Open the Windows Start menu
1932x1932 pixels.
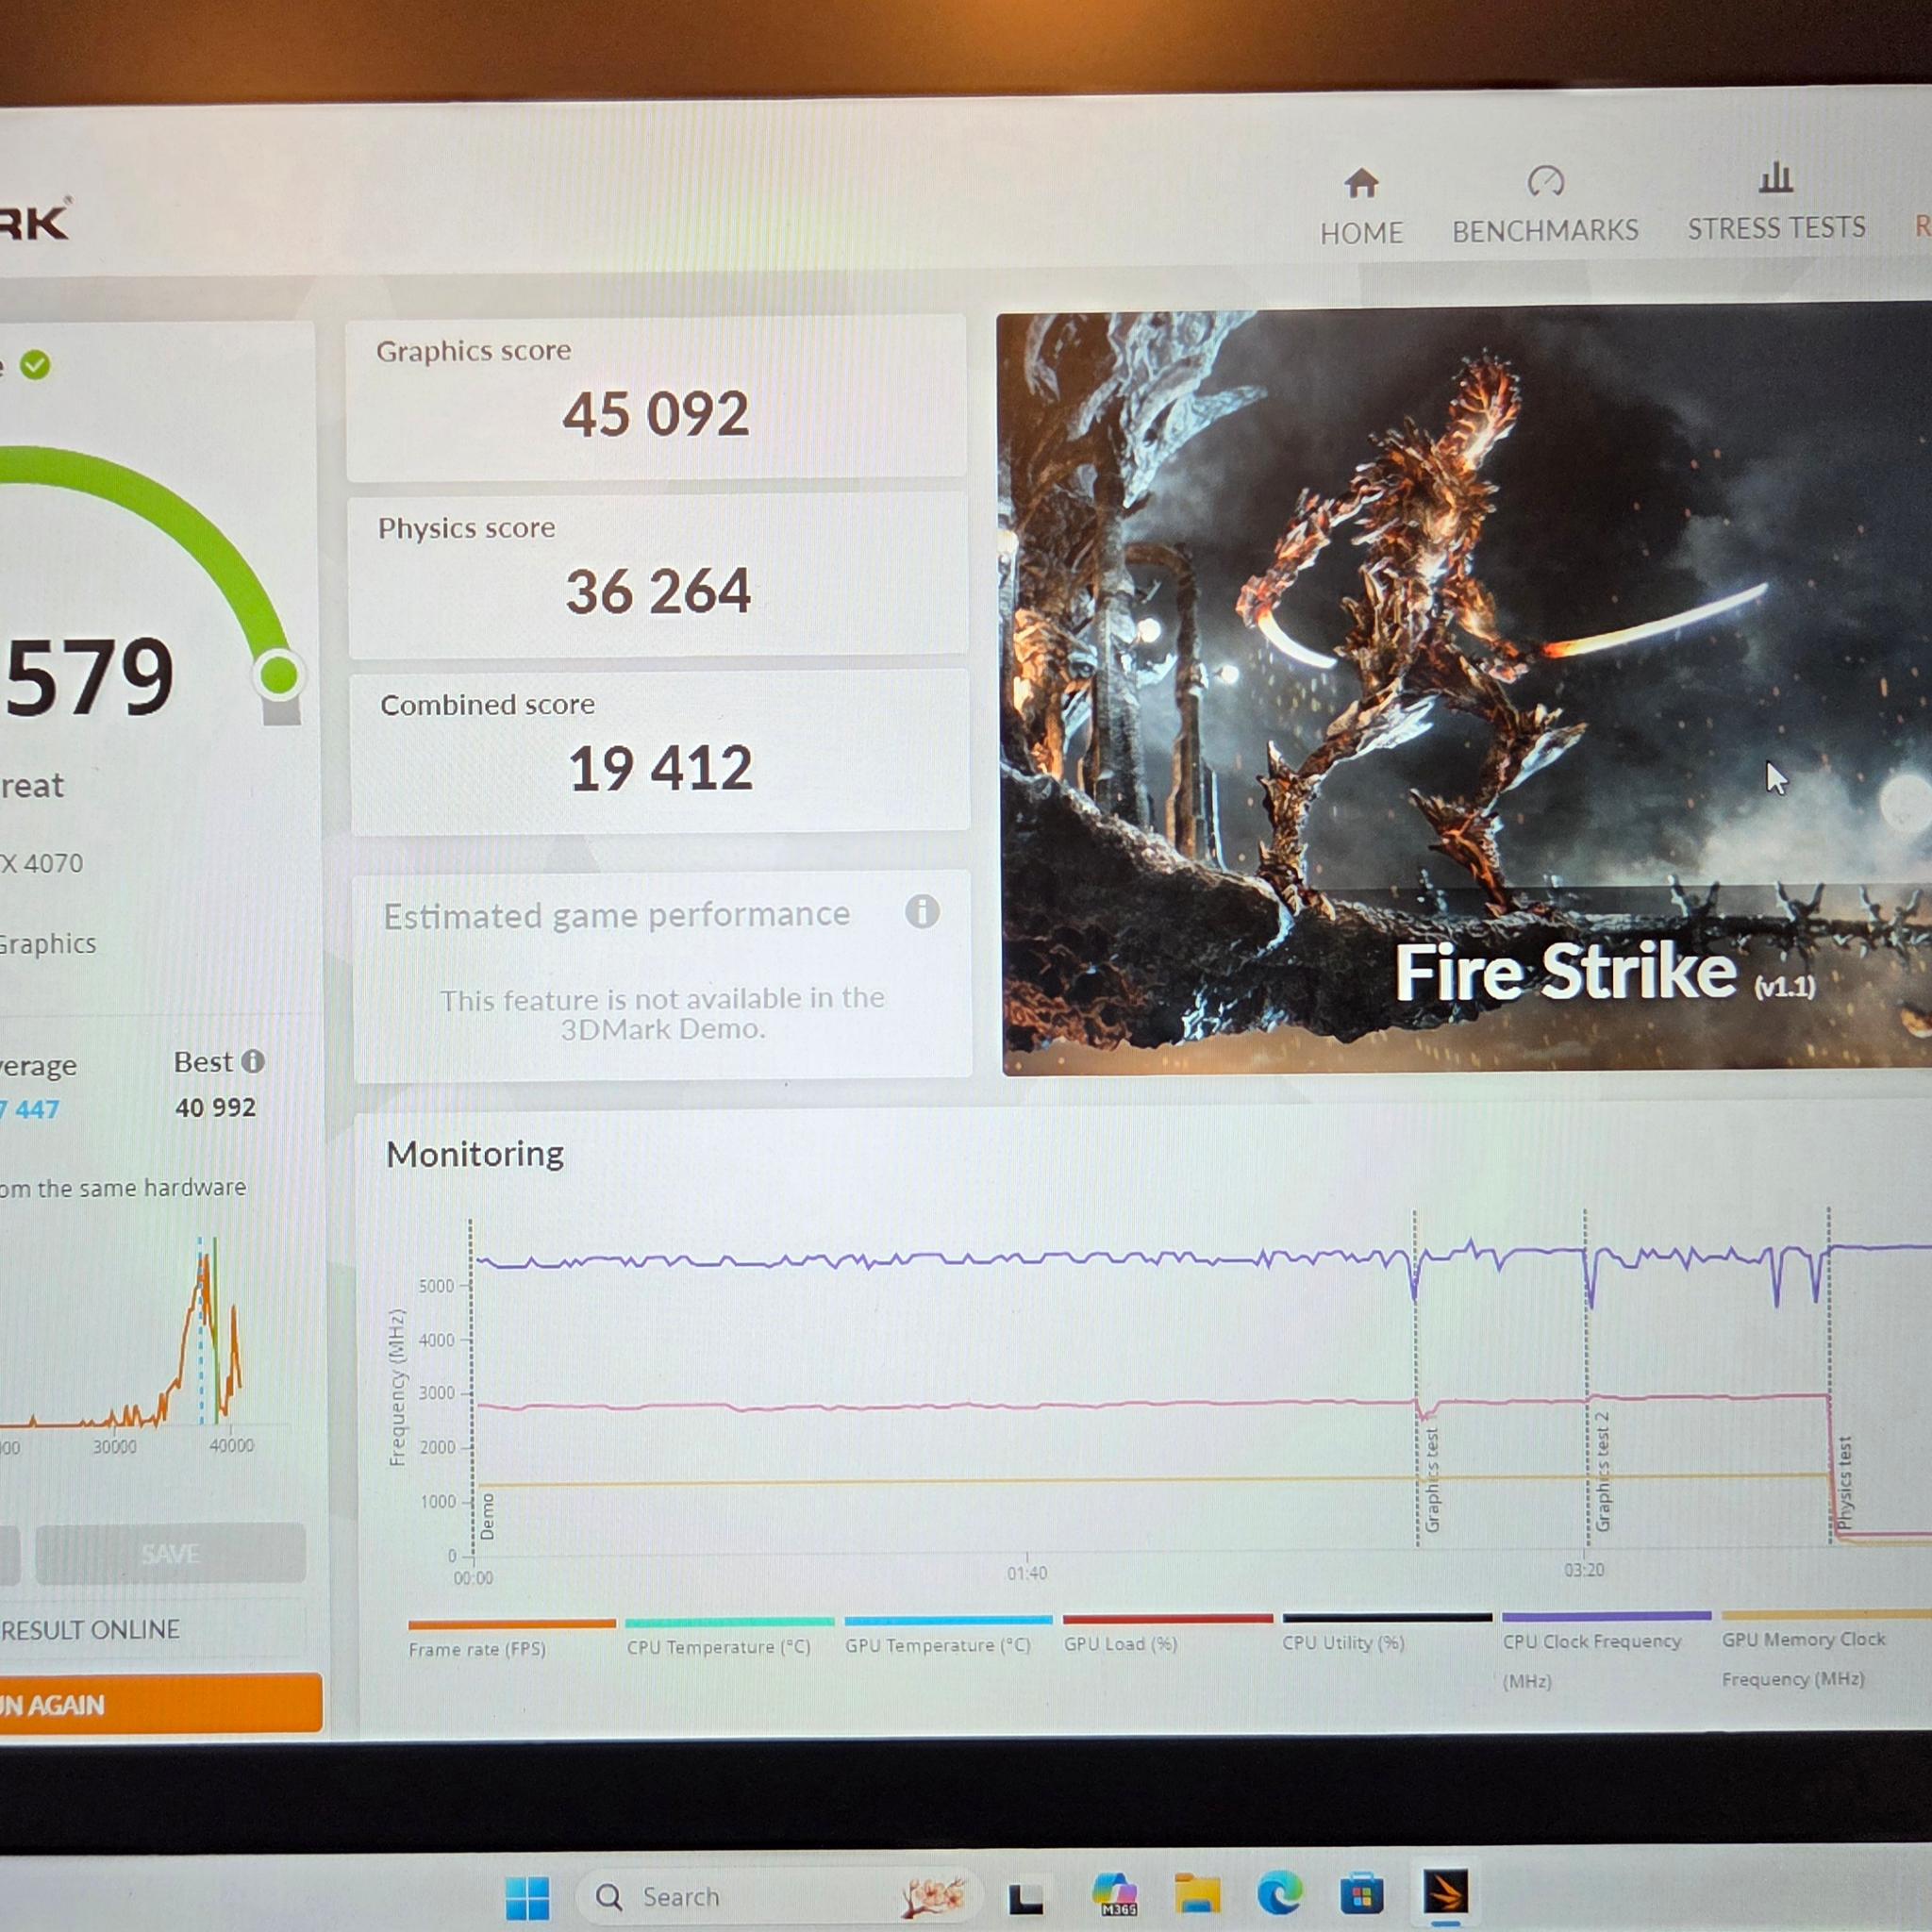click(527, 1897)
